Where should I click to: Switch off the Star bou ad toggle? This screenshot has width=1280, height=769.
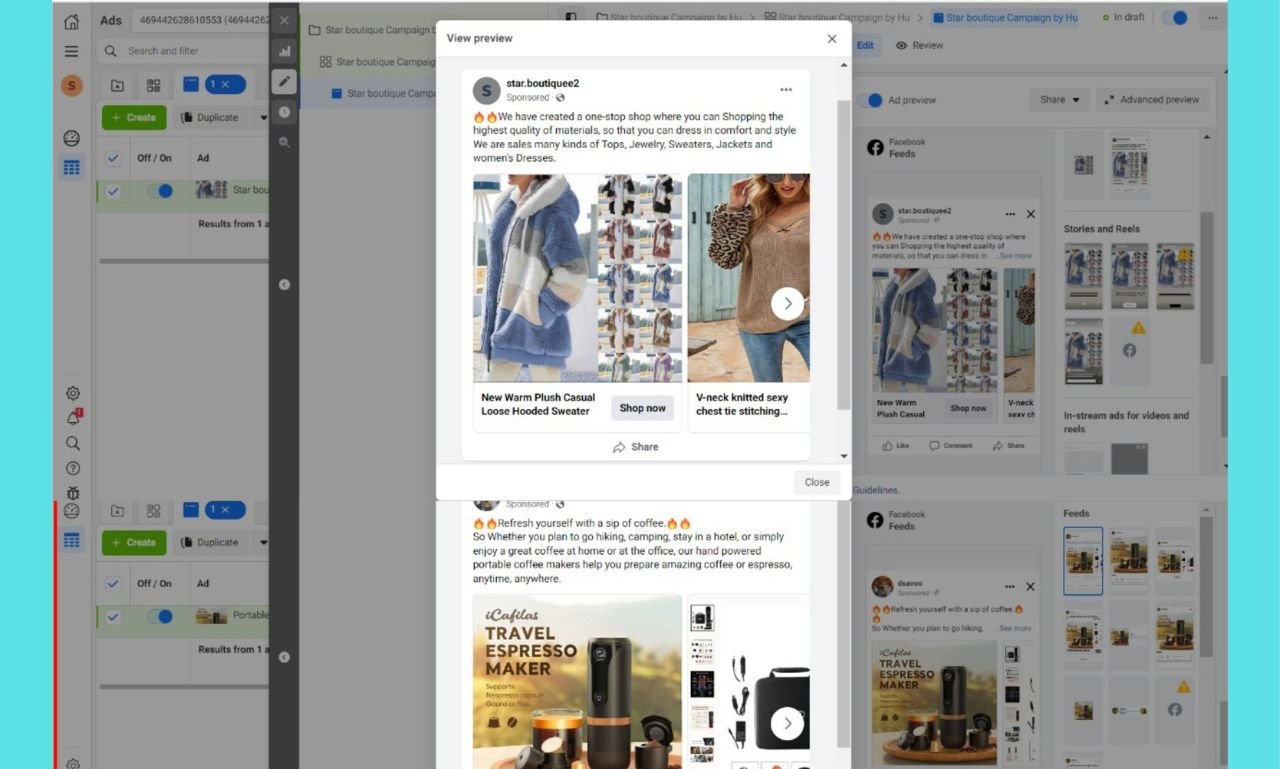160,191
